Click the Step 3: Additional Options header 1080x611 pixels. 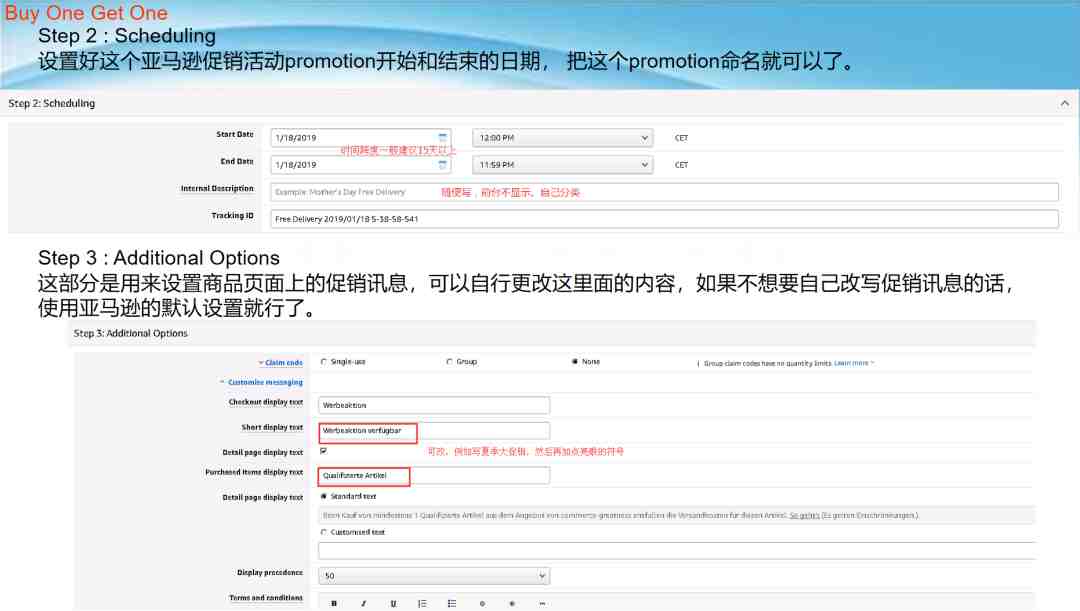tap(131, 333)
